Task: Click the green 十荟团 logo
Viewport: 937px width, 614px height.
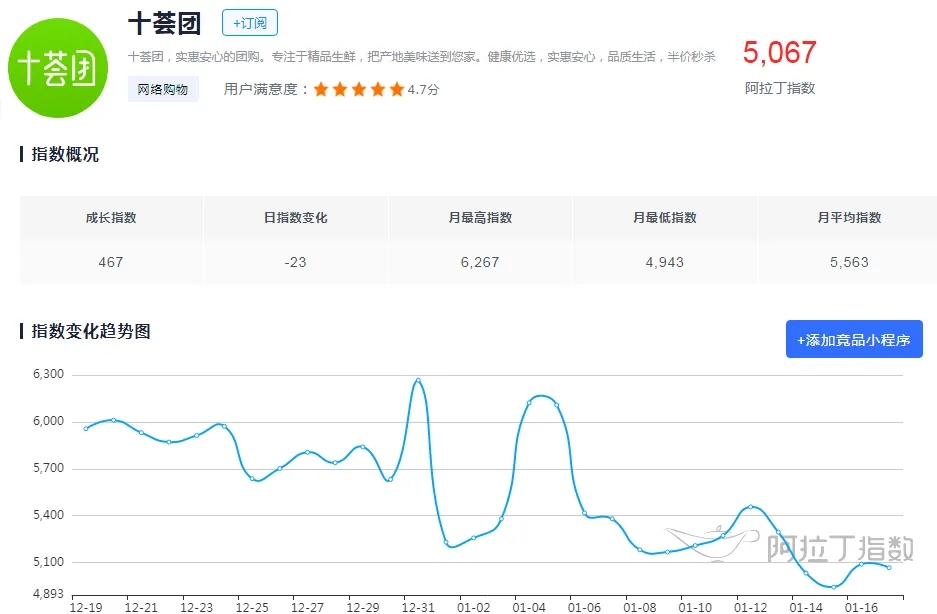Action: click(58, 68)
